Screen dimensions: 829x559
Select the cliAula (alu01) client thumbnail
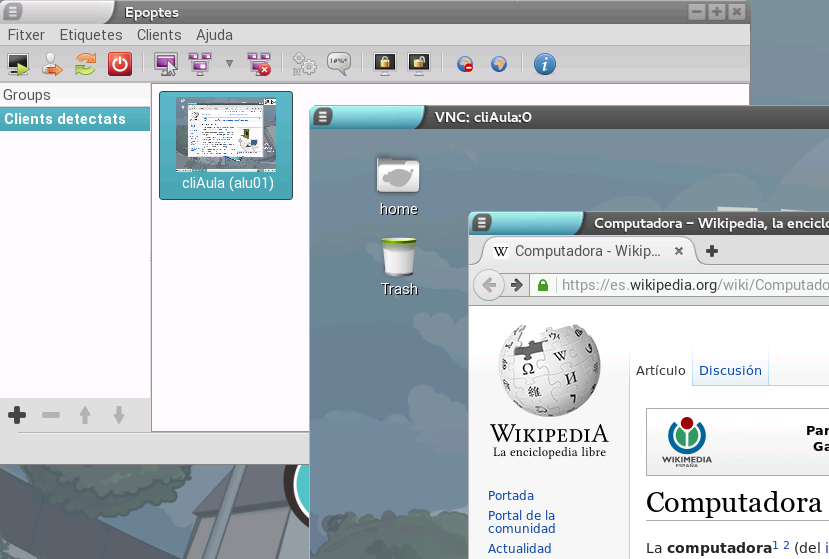(226, 146)
